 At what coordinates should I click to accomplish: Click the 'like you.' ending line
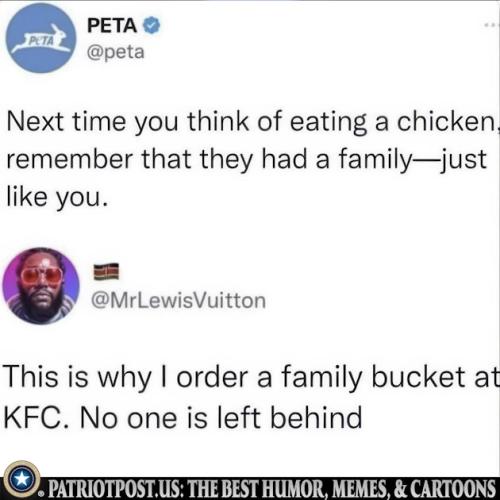click(57, 197)
